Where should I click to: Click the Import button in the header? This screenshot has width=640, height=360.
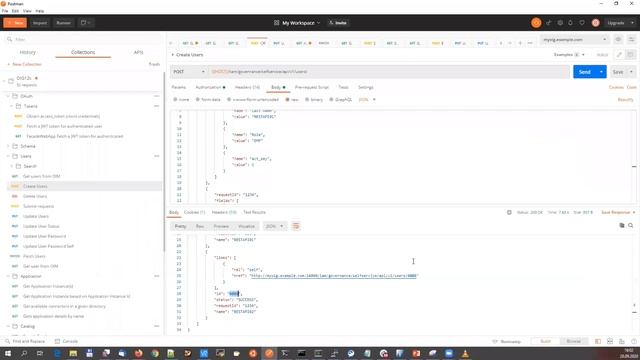point(40,23)
